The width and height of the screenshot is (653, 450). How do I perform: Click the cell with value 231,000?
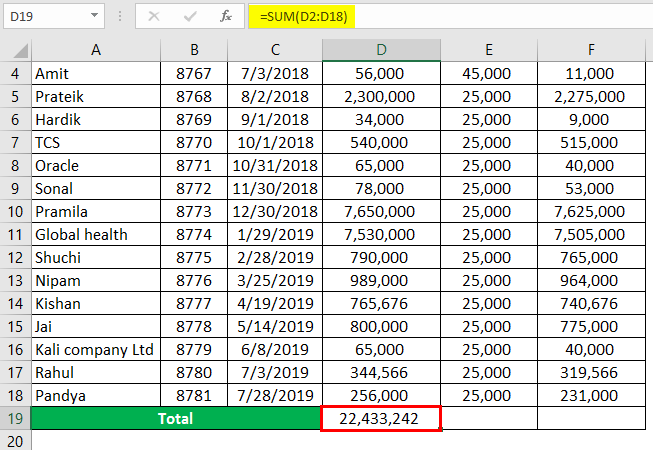(x=591, y=395)
